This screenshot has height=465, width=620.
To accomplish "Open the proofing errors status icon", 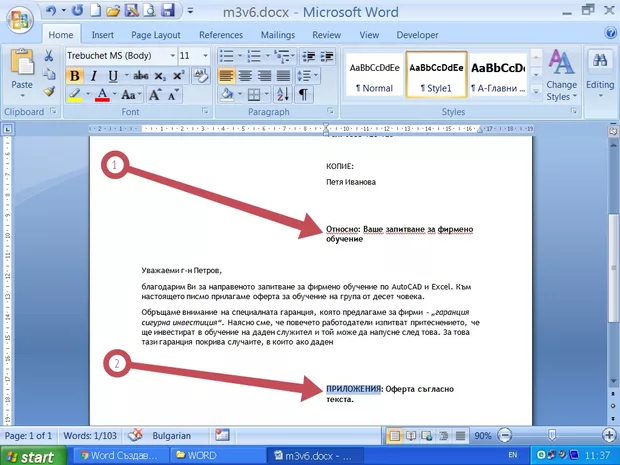I will pos(135,435).
